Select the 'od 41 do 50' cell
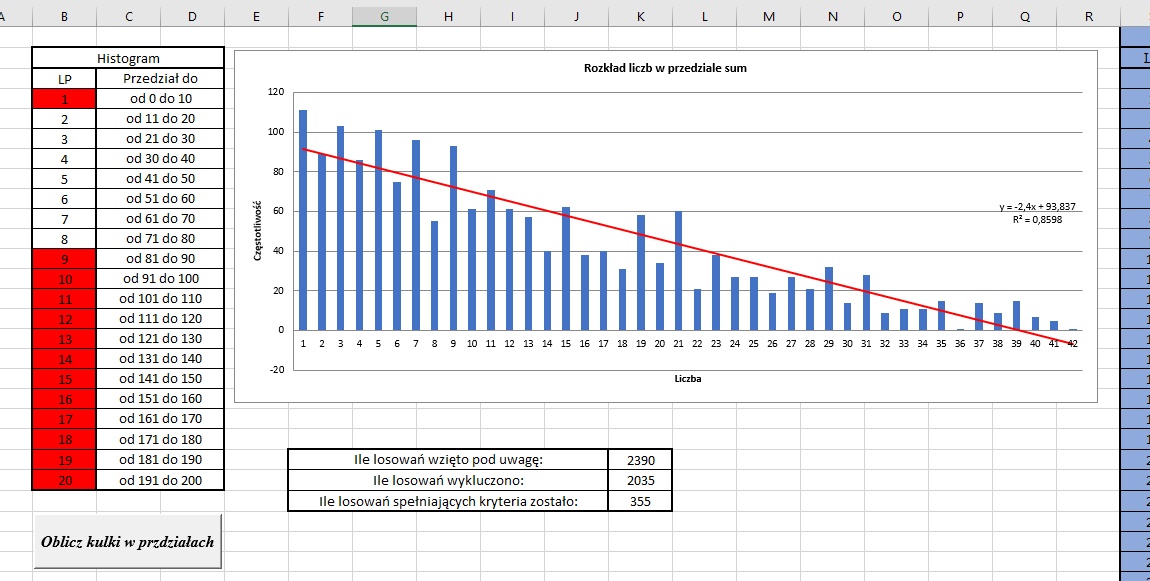The image size is (1150, 581). pos(160,179)
